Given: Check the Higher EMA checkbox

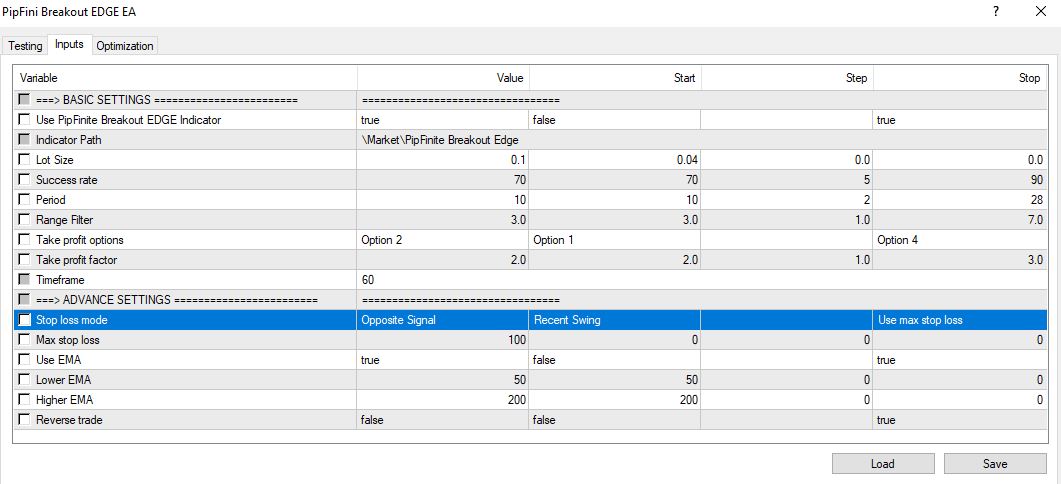Looking at the screenshot, I should (x=24, y=400).
